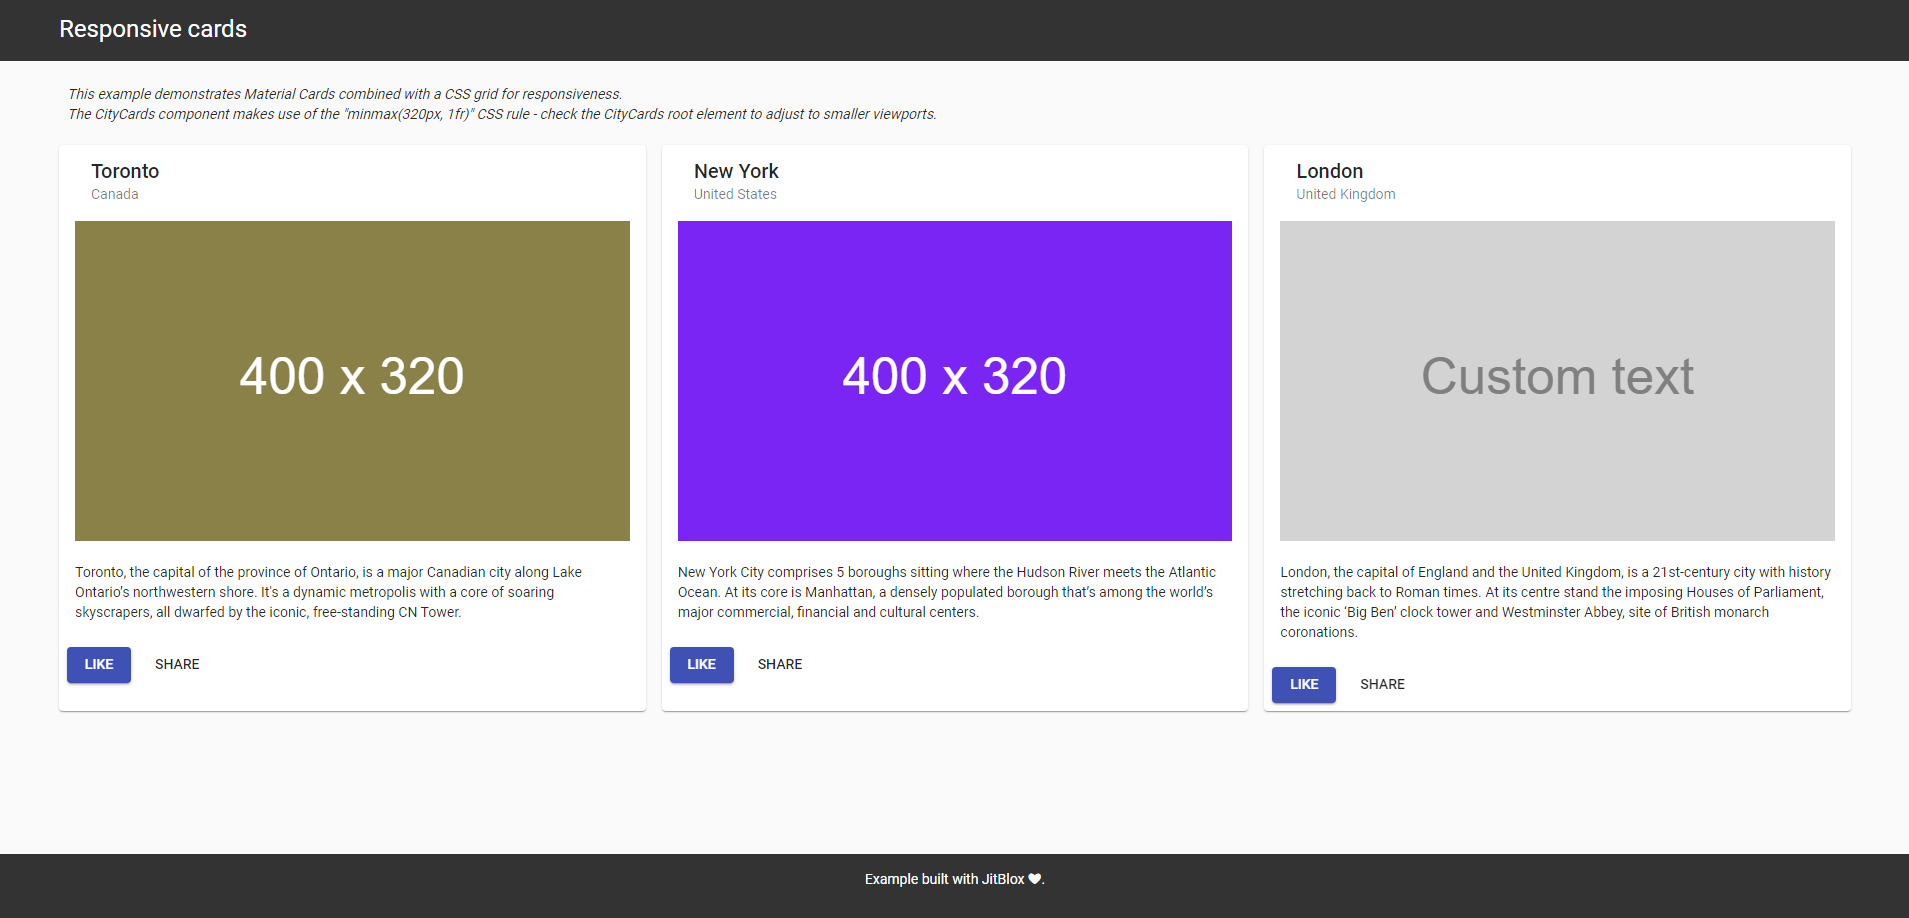Image resolution: width=1909 pixels, height=918 pixels.
Task: Click 'Example built with JitBlox' footer text
Action: tap(944, 879)
